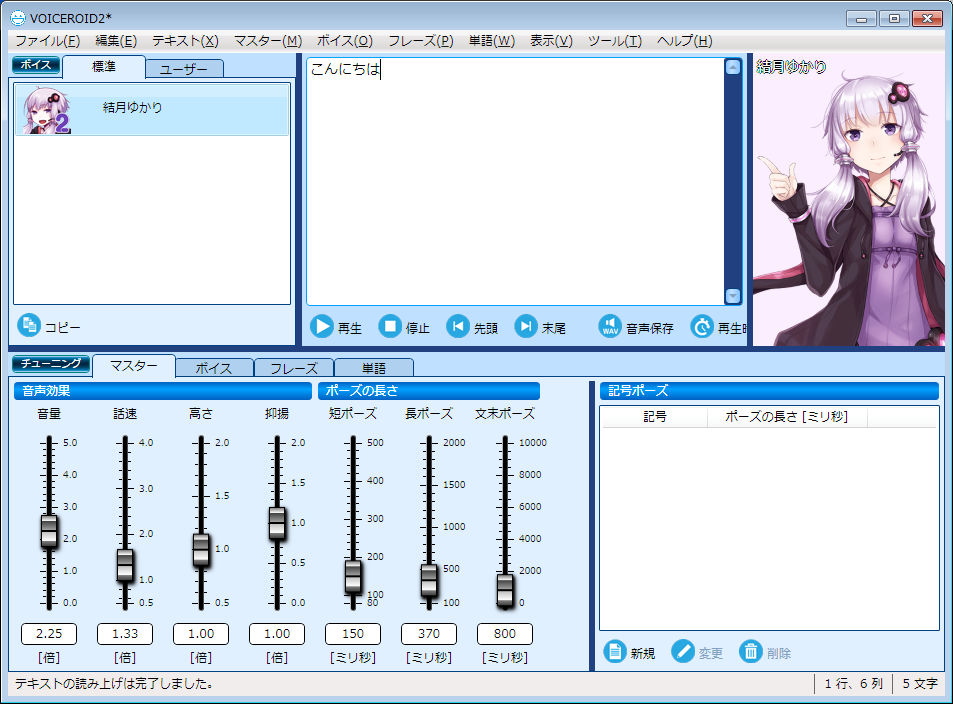Click the 変更 pencil edit icon
The image size is (953, 704).
(683, 651)
